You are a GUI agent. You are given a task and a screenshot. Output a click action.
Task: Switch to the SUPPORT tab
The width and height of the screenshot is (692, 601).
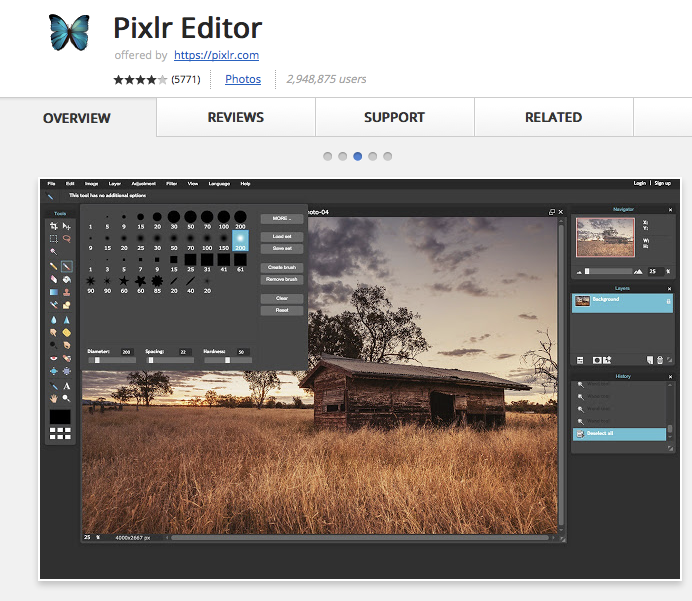click(x=395, y=117)
